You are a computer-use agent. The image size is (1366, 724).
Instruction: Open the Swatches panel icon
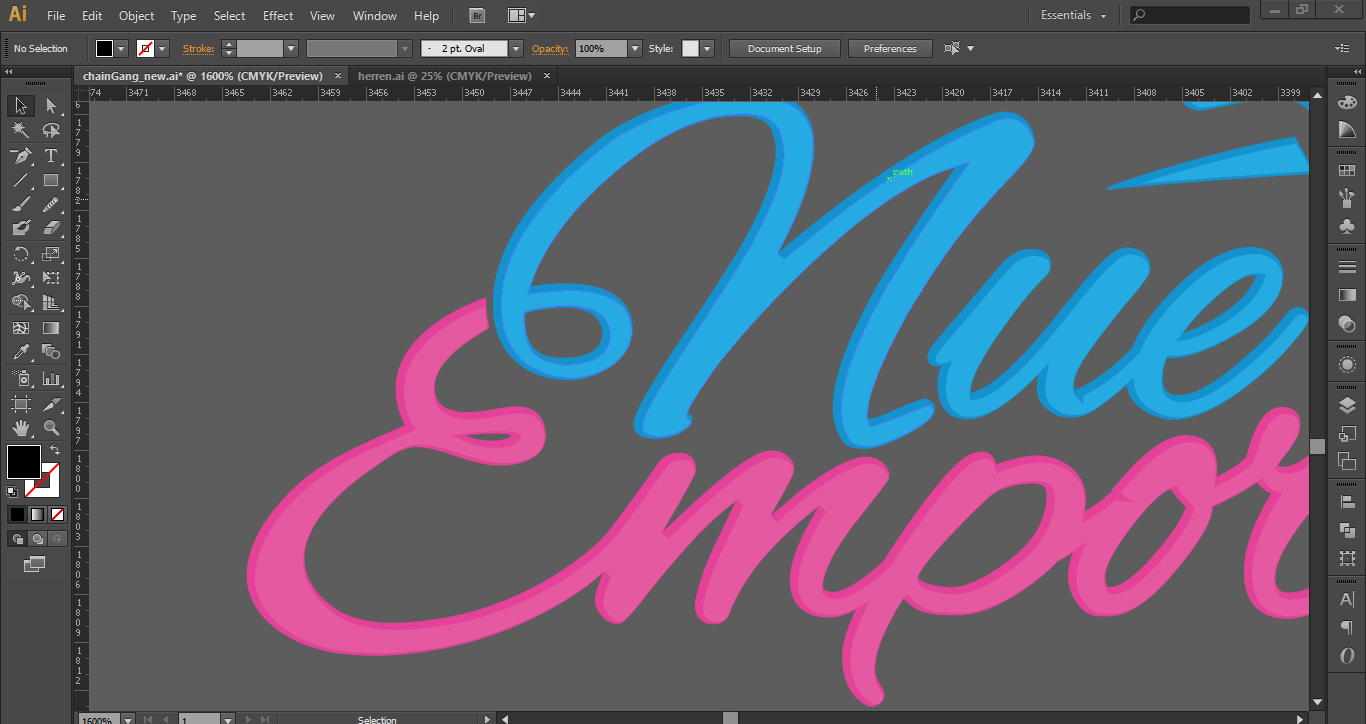1346,171
